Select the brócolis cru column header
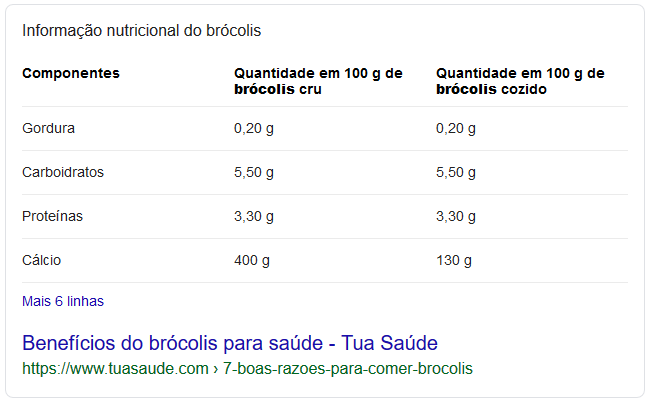Viewport: 651px width, 402px height. click(318, 81)
